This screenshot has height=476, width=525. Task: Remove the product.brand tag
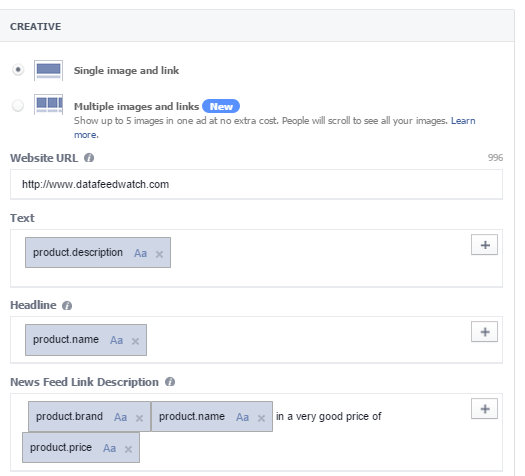(x=139, y=418)
